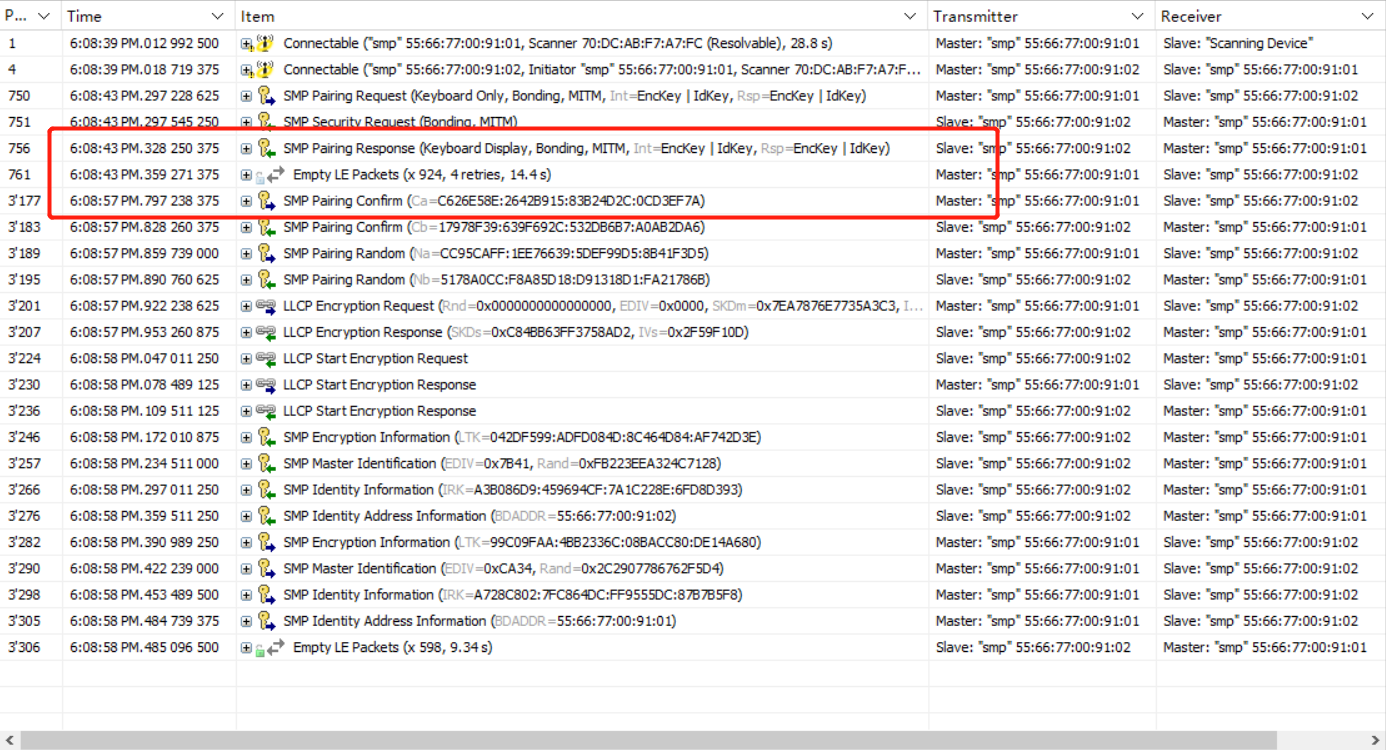Expand the SMP Pairing Confirm packet details
The width and height of the screenshot is (1386, 750).
pyautogui.click(x=246, y=200)
